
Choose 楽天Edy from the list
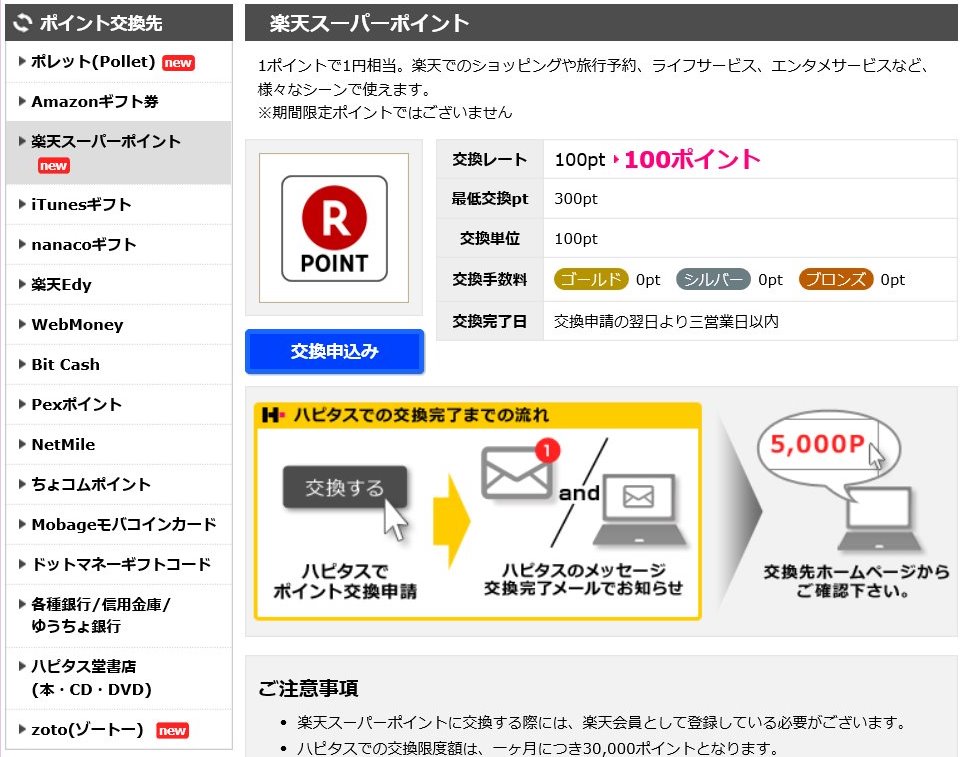pos(61,284)
